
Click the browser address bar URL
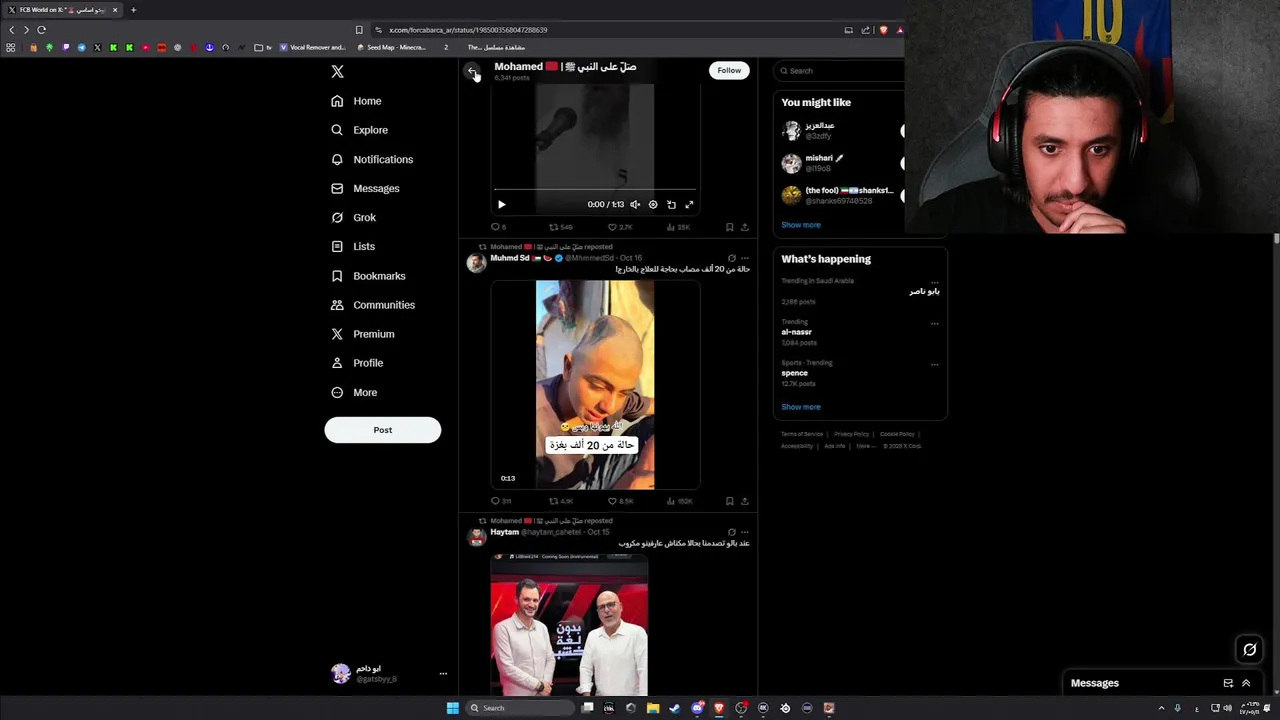click(468, 30)
